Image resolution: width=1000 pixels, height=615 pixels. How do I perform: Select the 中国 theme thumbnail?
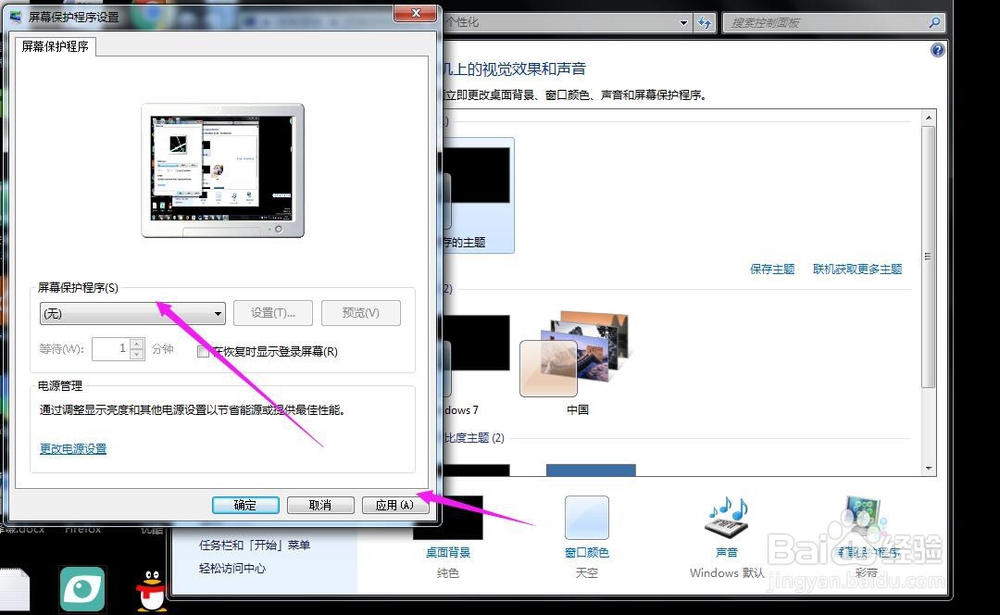pyautogui.click(x=574, y=355)
